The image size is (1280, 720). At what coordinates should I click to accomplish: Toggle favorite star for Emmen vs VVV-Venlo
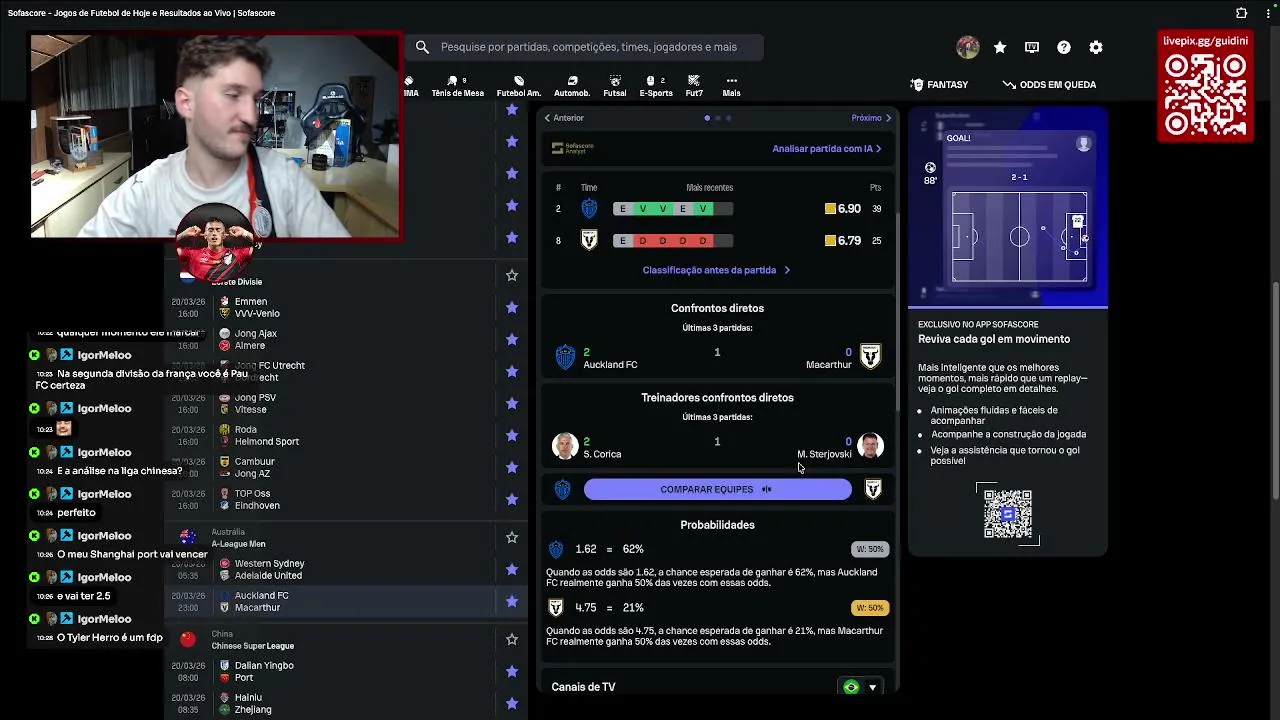(512, 307)
